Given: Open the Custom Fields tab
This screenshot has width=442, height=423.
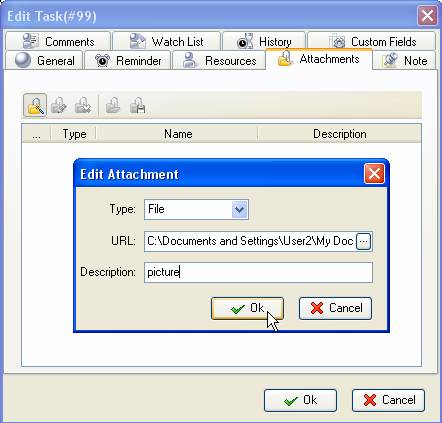Looking at the screenshot, I should click(372, 42).
